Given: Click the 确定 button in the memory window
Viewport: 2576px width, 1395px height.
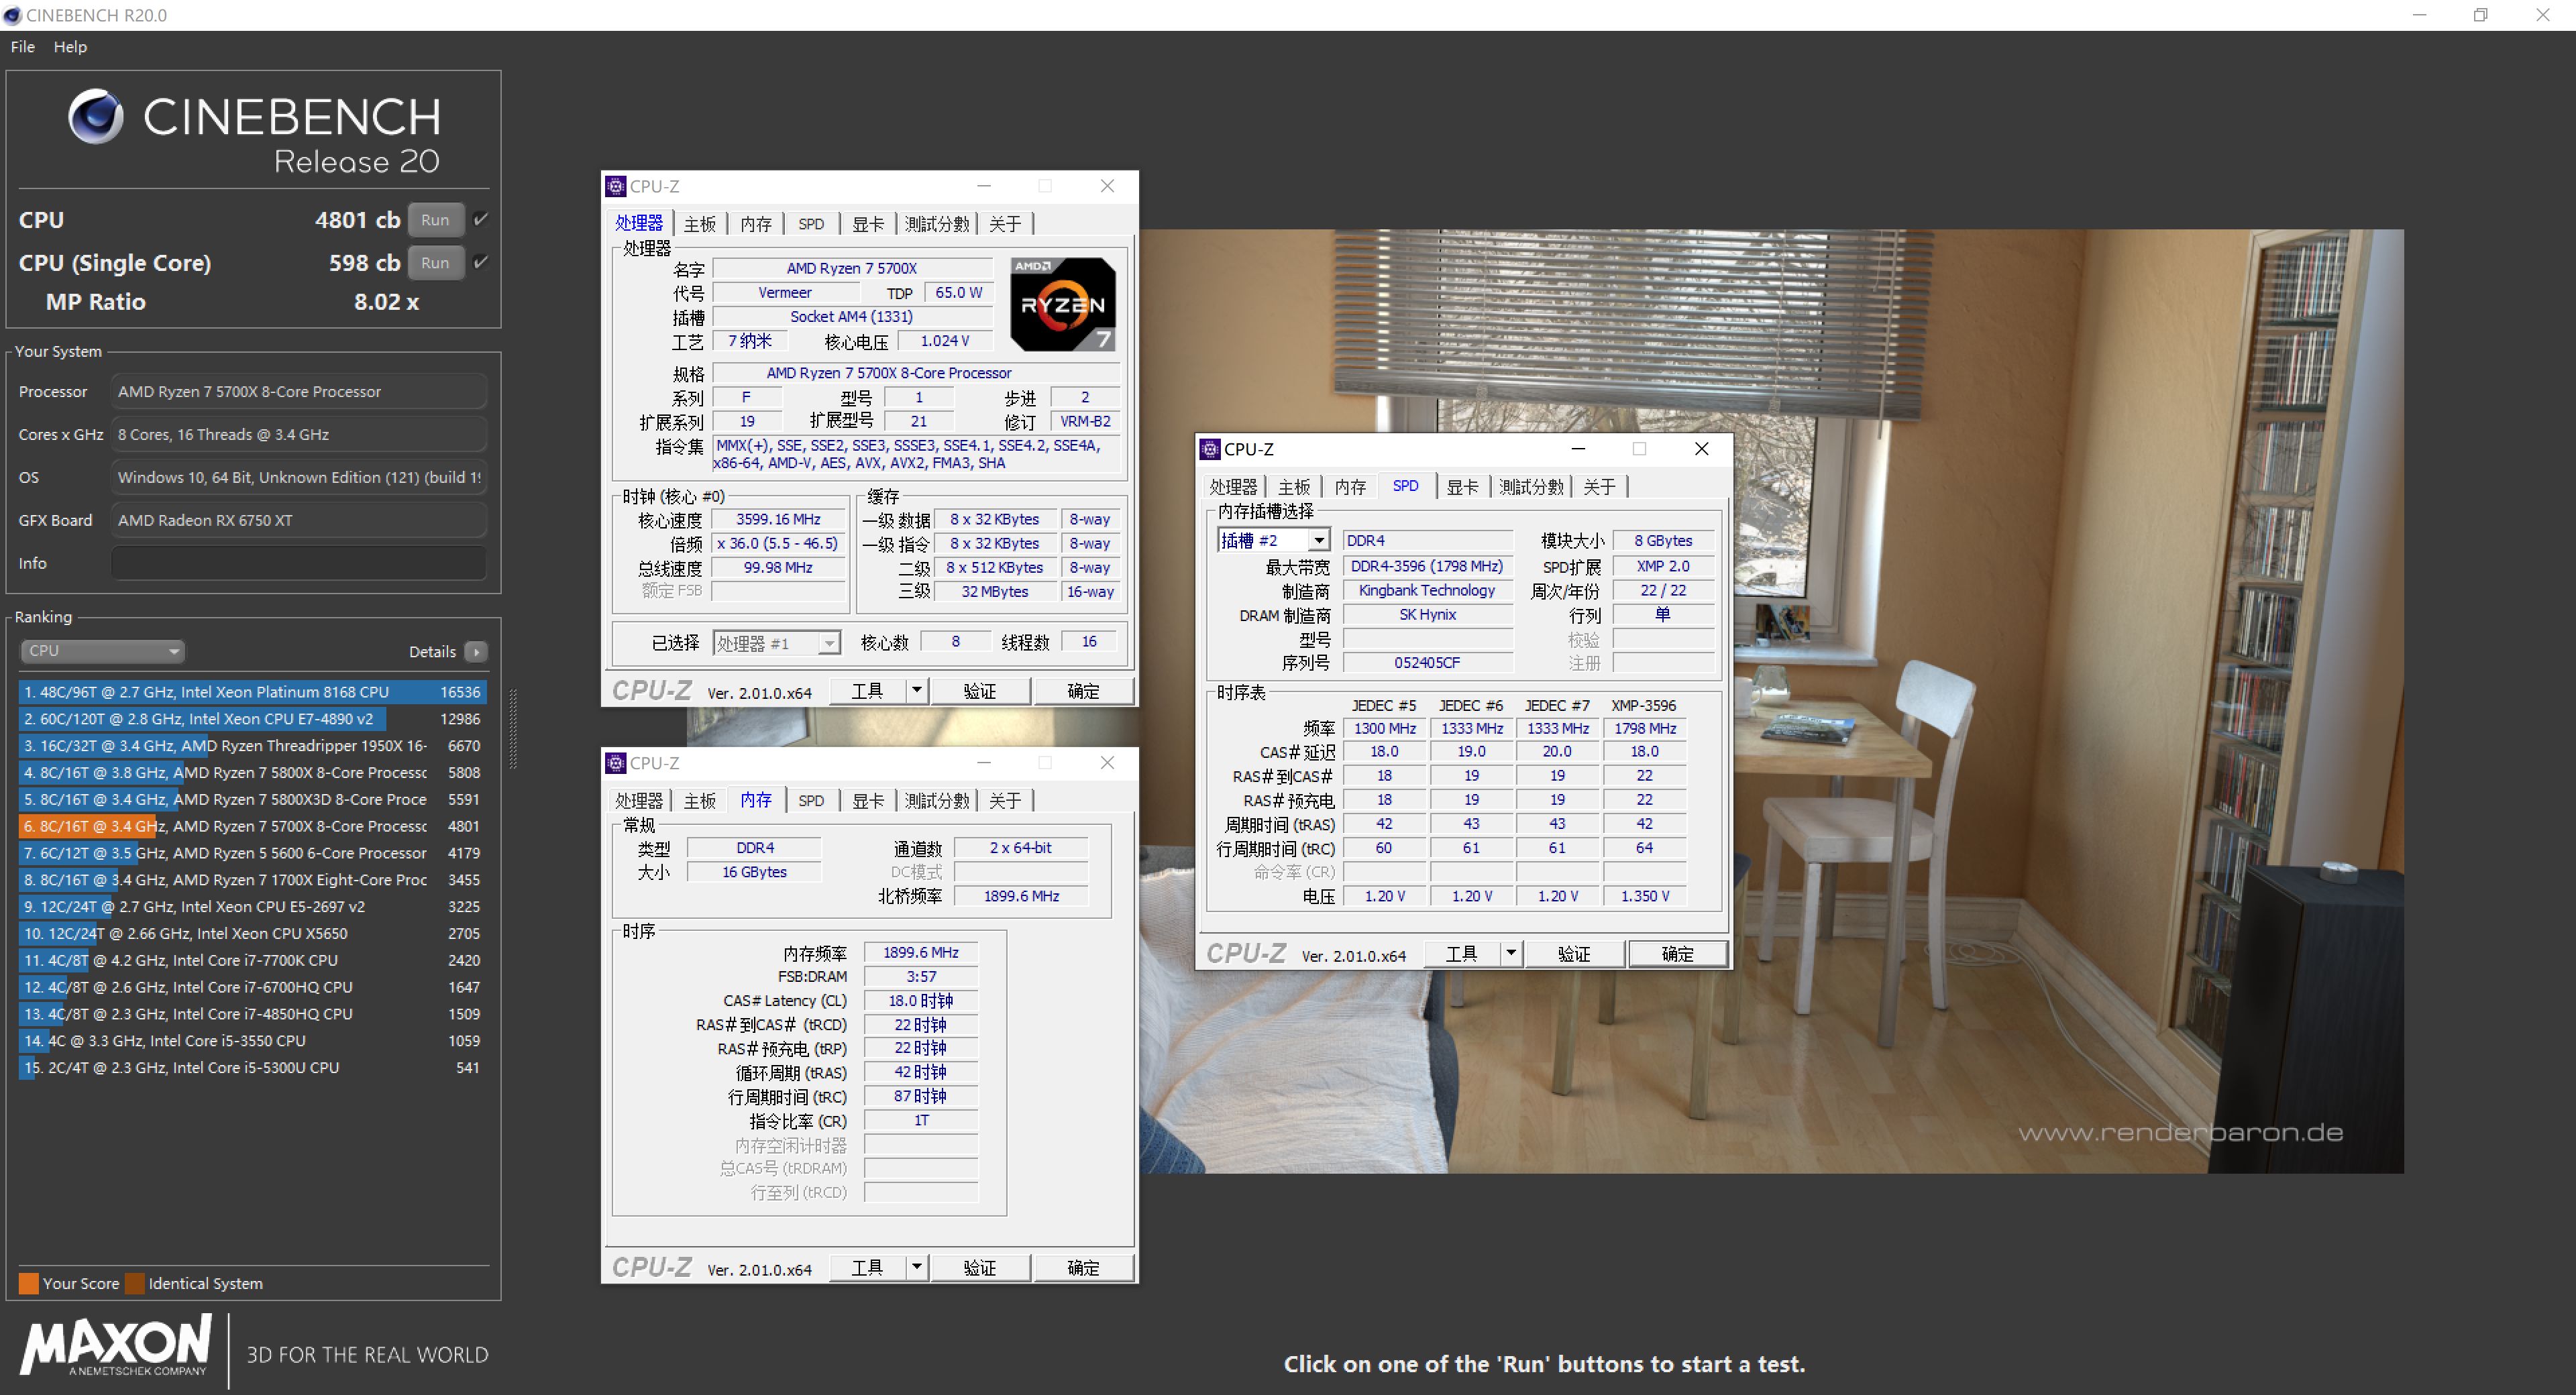Looking at the screenshot, I should (1085, 1267).
